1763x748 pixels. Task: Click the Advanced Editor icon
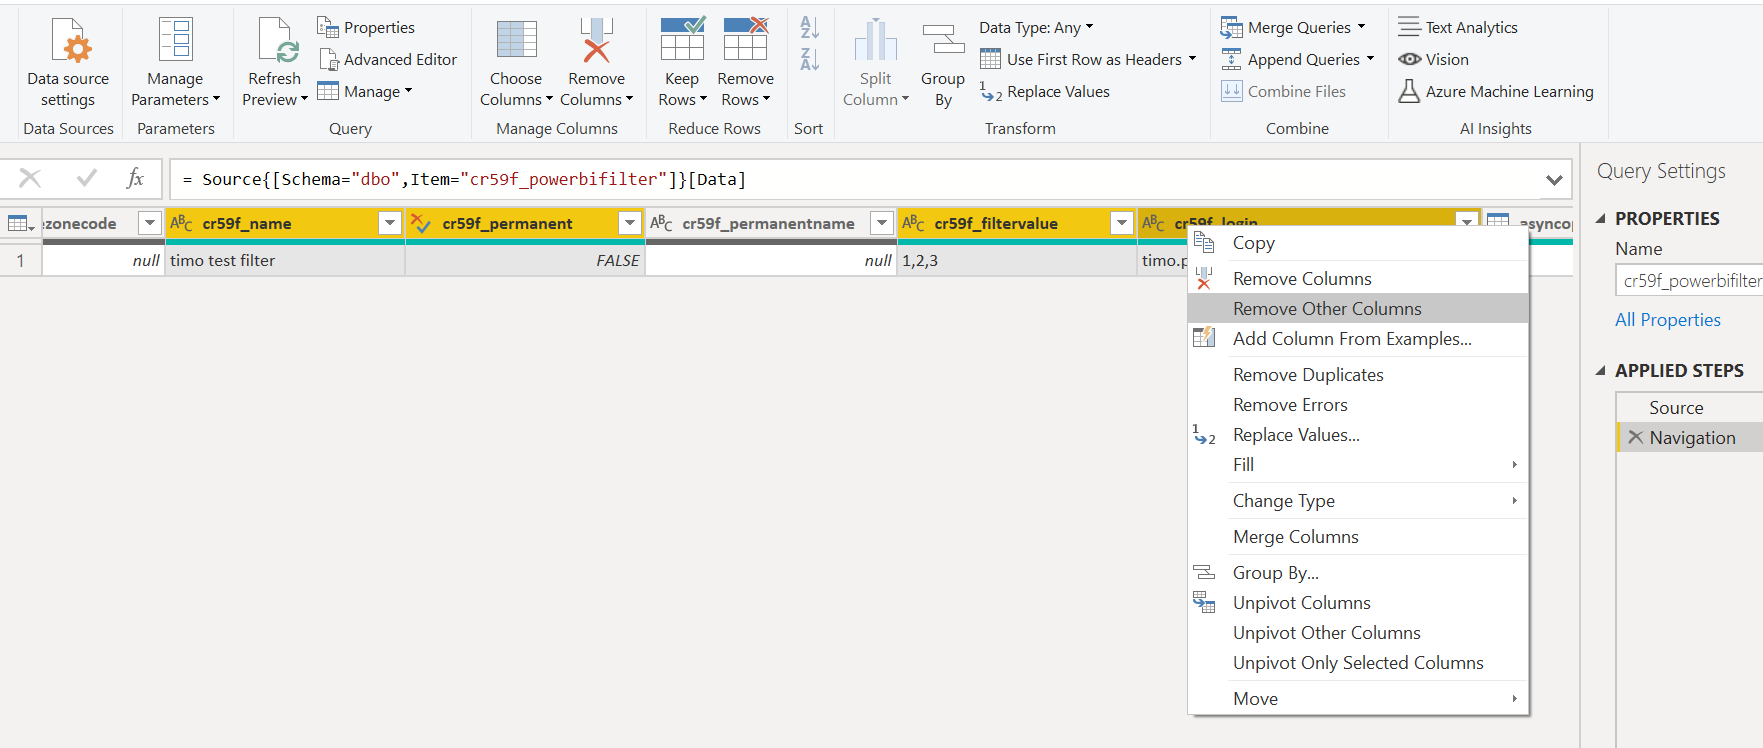point(328,60)
